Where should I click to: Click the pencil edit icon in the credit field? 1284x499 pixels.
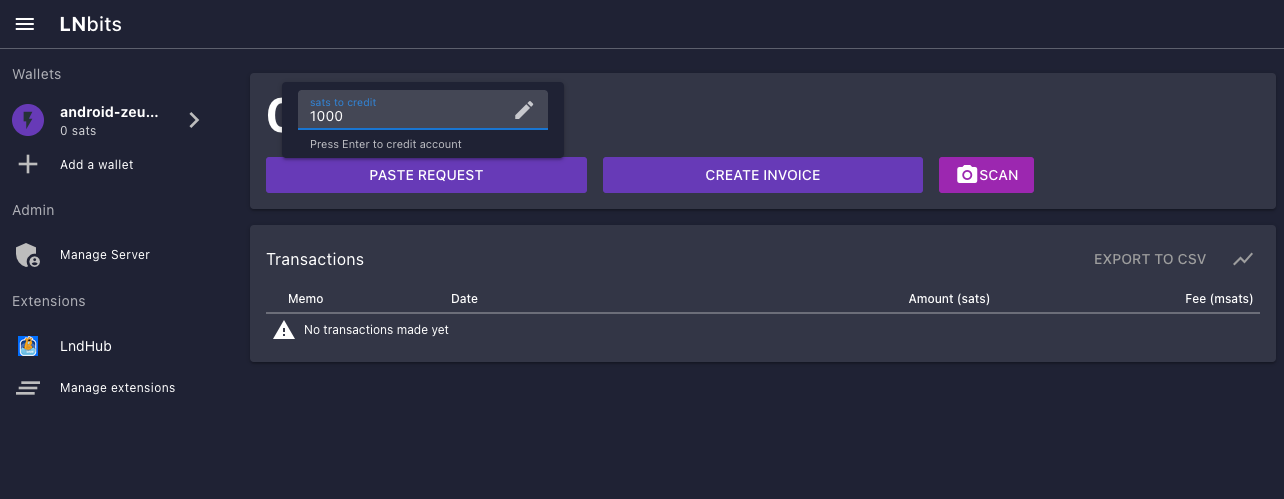tap(524, 110)
